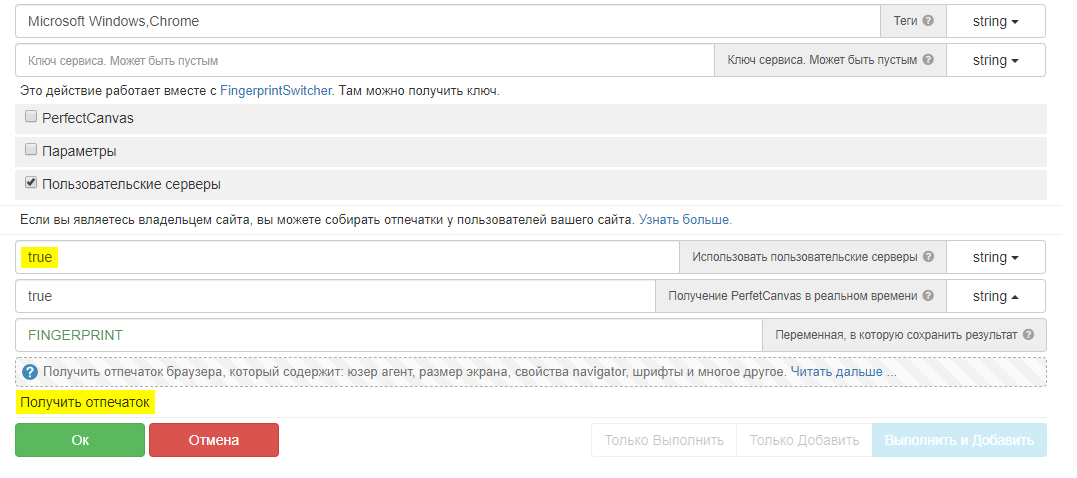Follow the Узнать больше link
This screenshot has width=1077, height=478.
click(685, 219)
